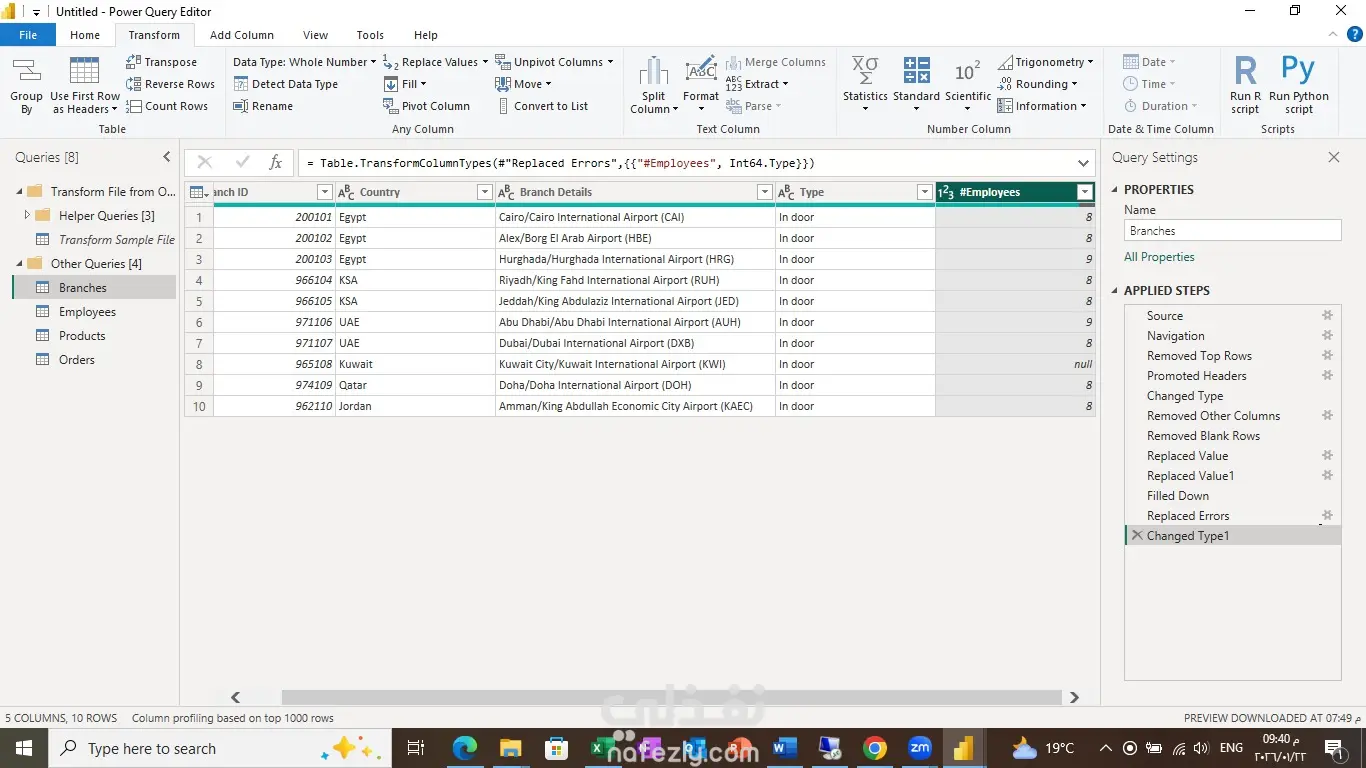Open #Employees column filter dropdown
This screenshot has height=768, width=1366.
[1085, 192]
